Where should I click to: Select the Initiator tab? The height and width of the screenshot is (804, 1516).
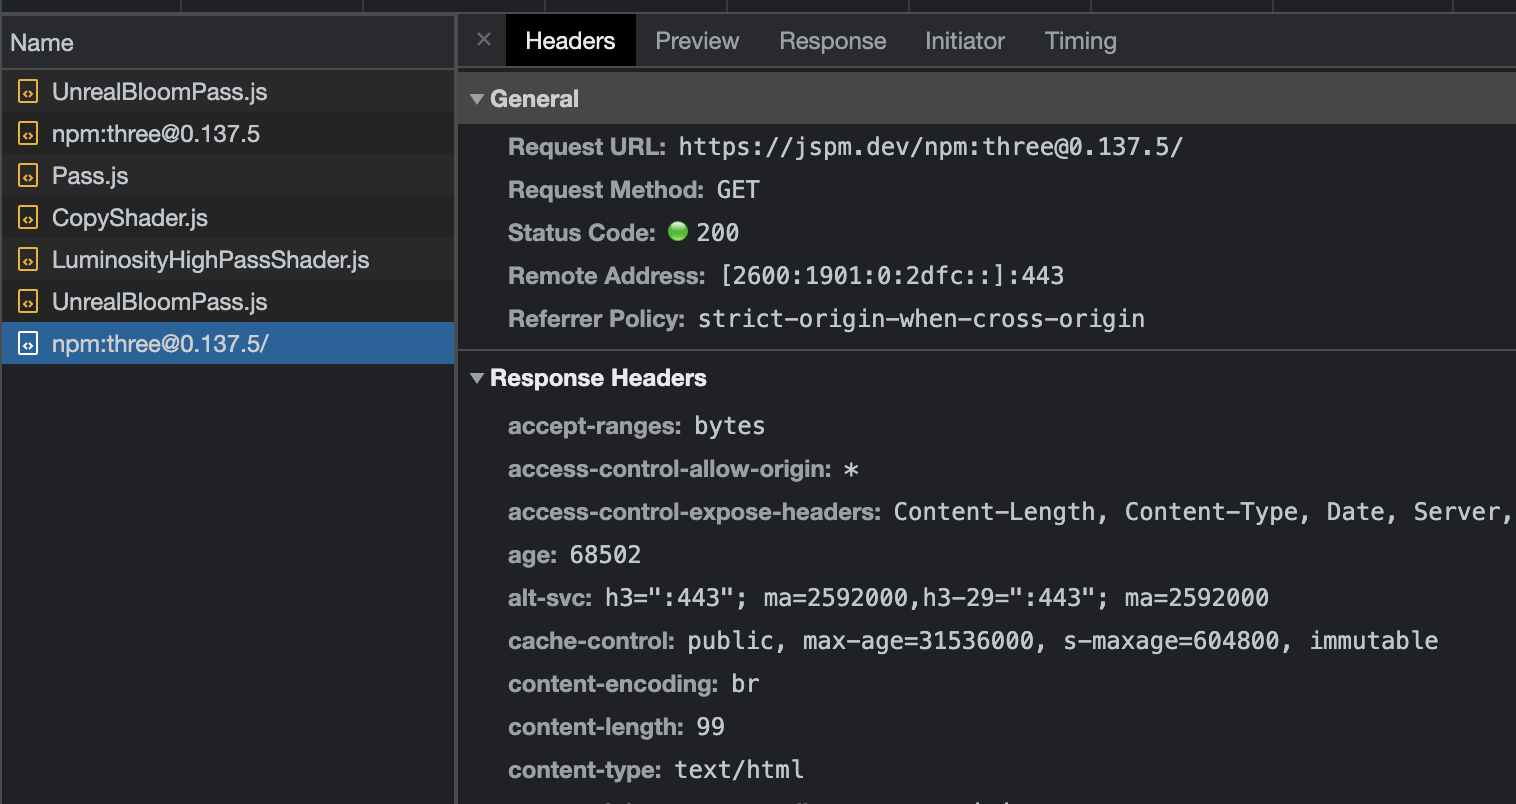(964, 40)
